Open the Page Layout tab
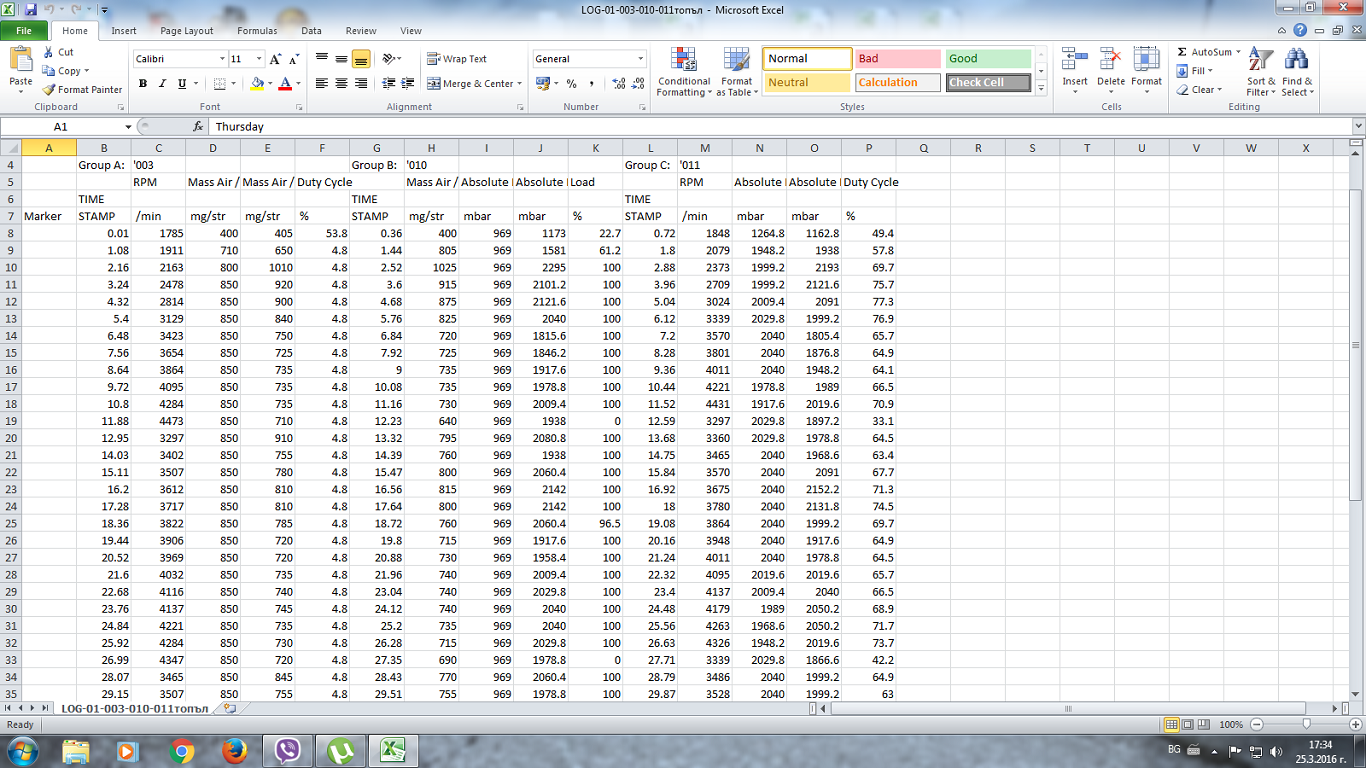Image resolution: width=1366 pixels, height=768 pixels. pyautogui.click(x=187, y=31)
